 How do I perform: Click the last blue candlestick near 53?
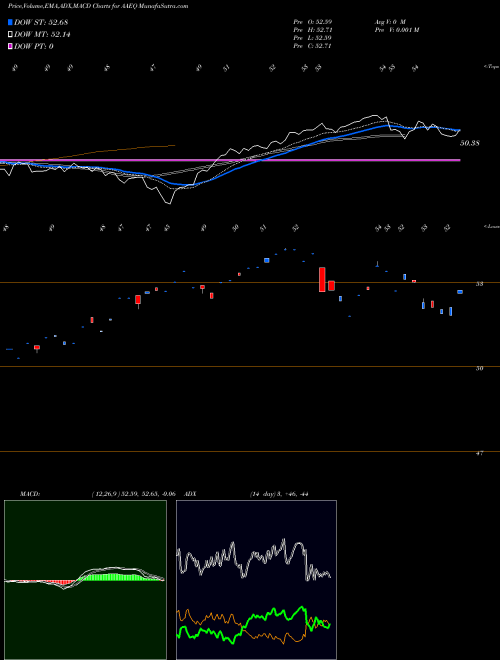click(460, 292)
